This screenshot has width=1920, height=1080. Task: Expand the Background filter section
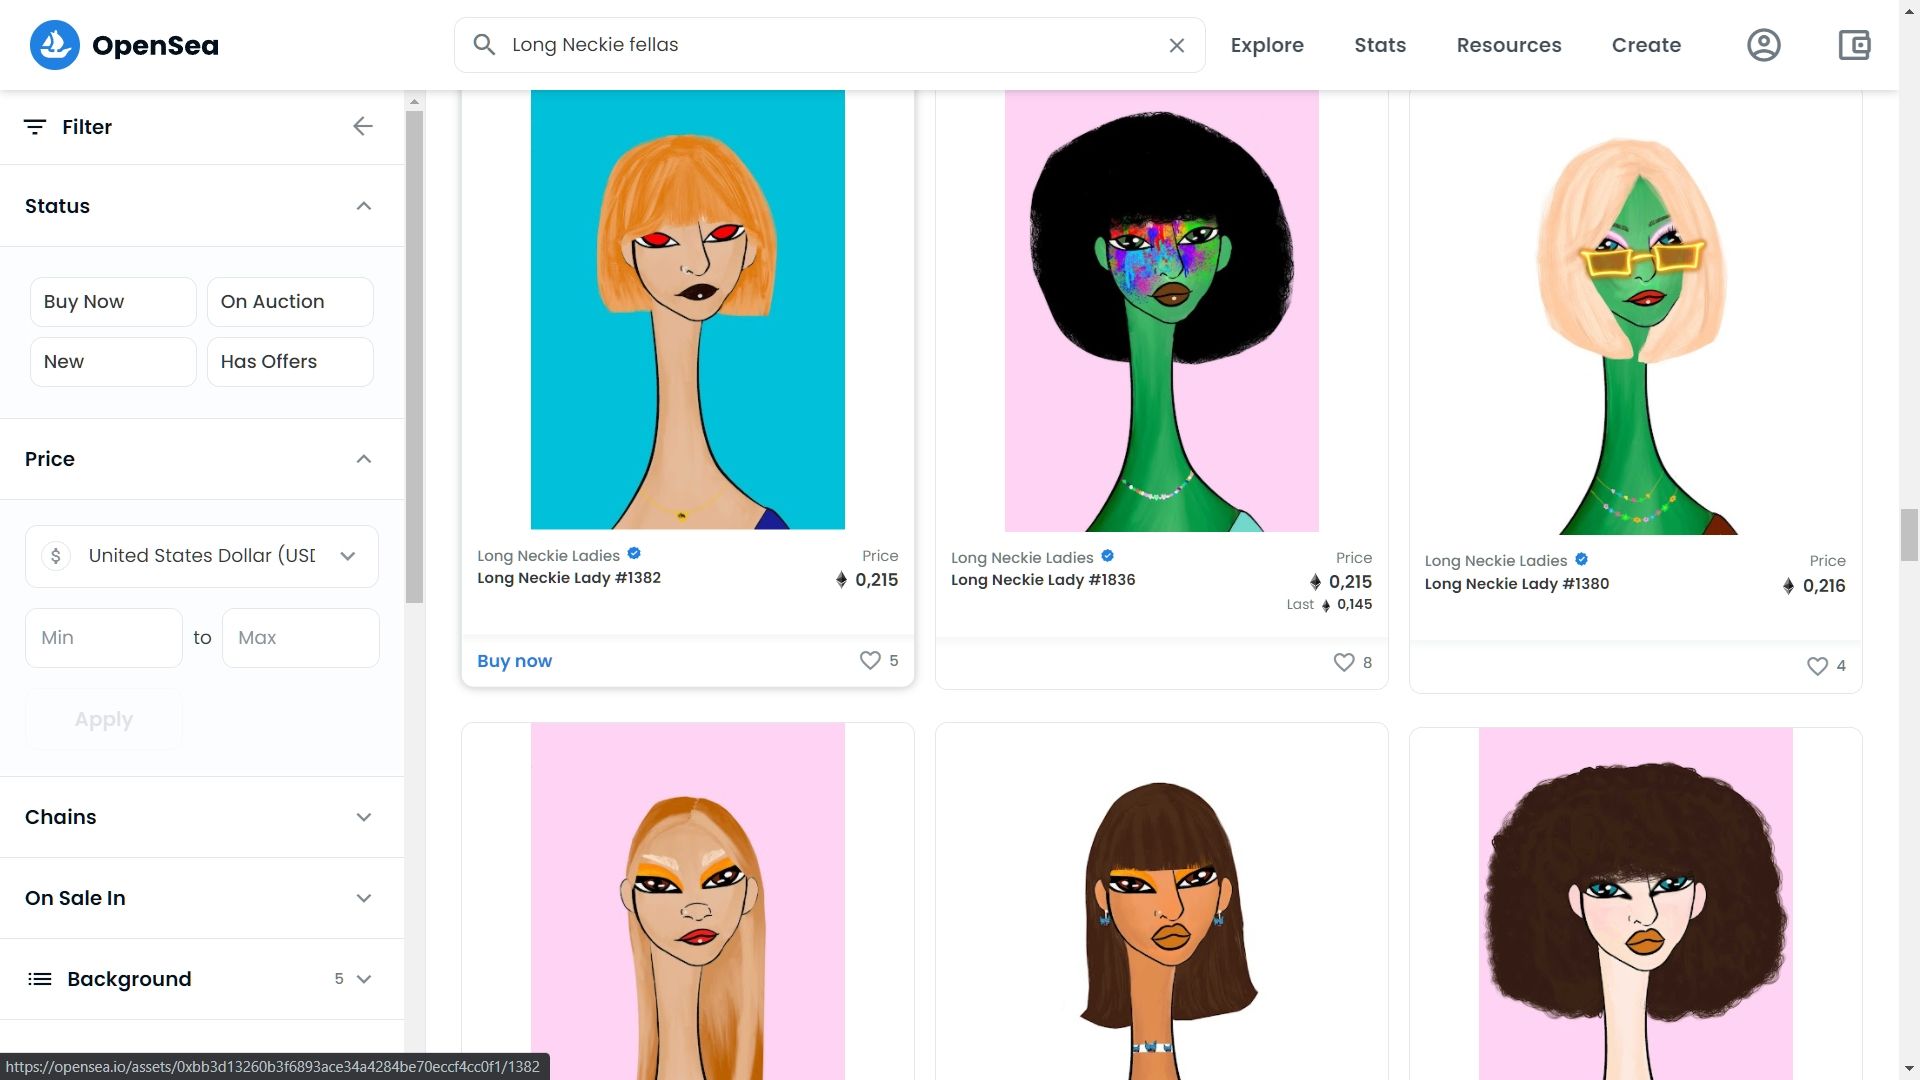(202, 979)
